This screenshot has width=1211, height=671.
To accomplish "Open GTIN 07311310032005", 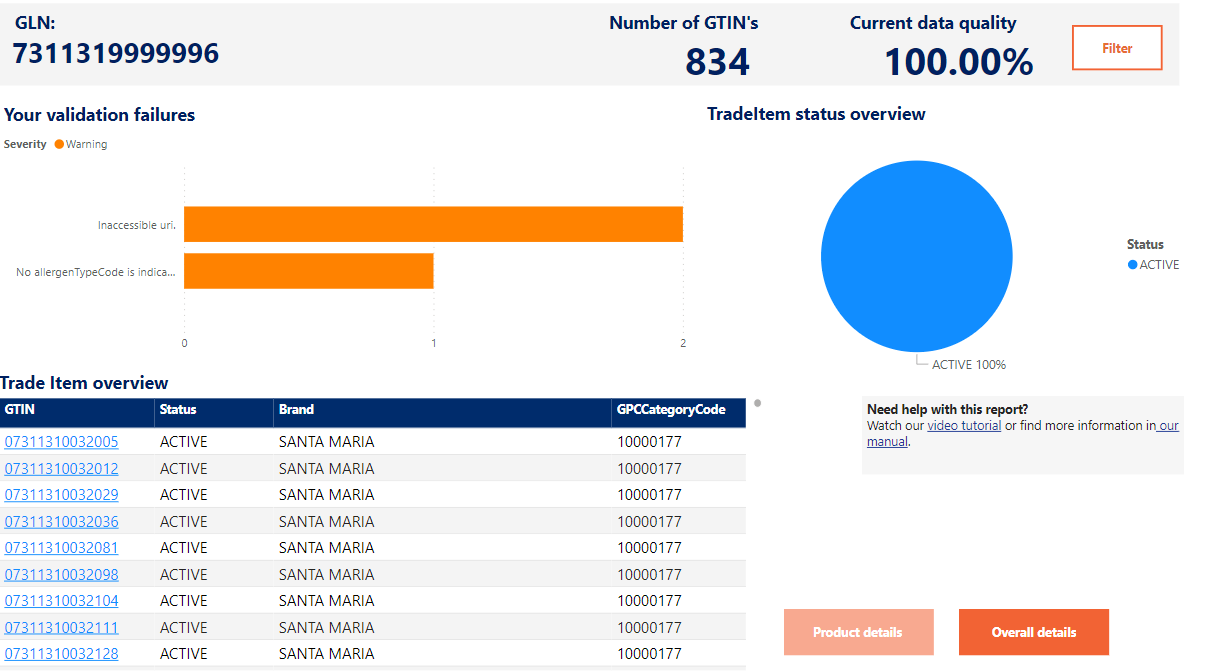I will pos(61,442).
